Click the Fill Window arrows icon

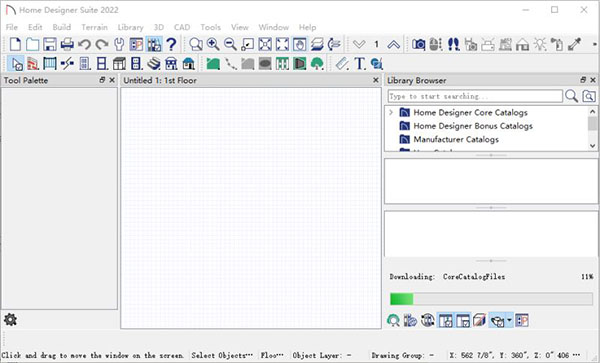(282, 44)
